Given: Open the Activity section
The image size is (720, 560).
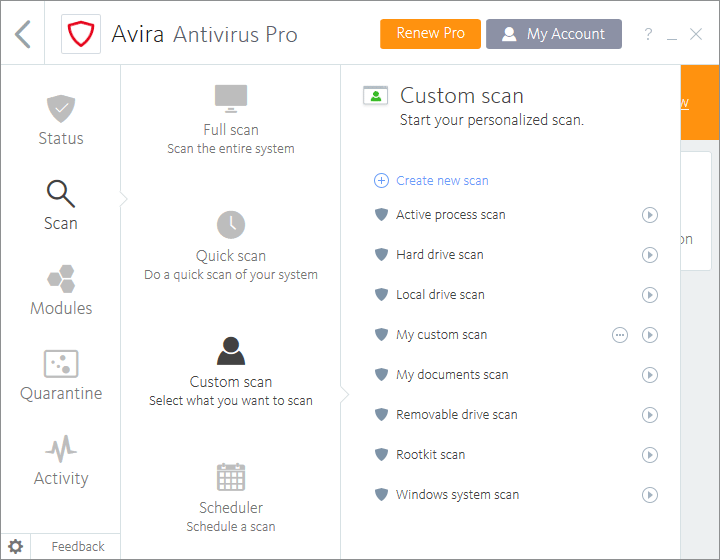Looking at the screenshot, I should pyautogui.click(x=61, y=460).
